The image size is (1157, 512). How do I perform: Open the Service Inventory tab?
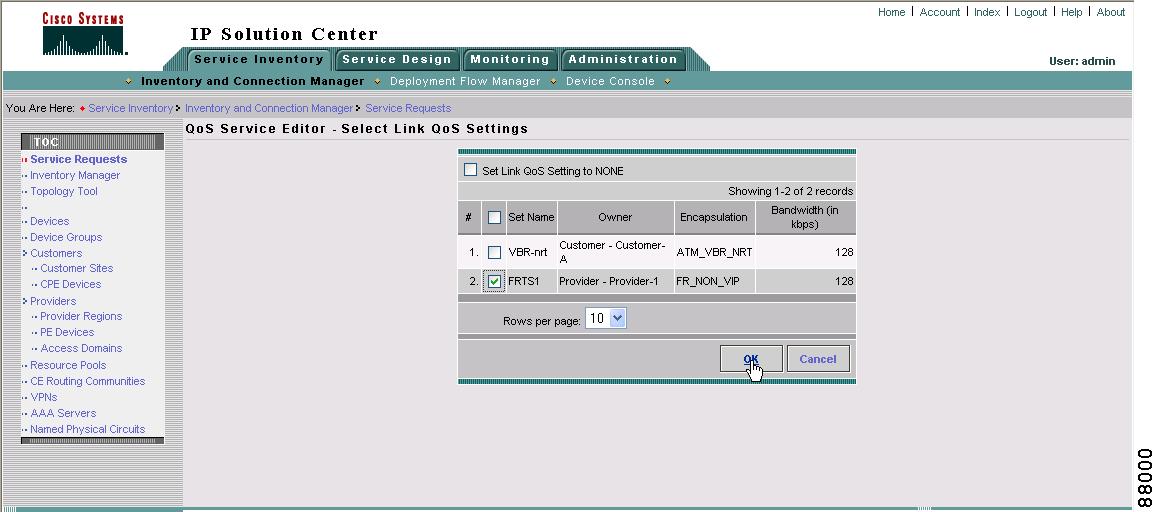[x=259, y=59]
